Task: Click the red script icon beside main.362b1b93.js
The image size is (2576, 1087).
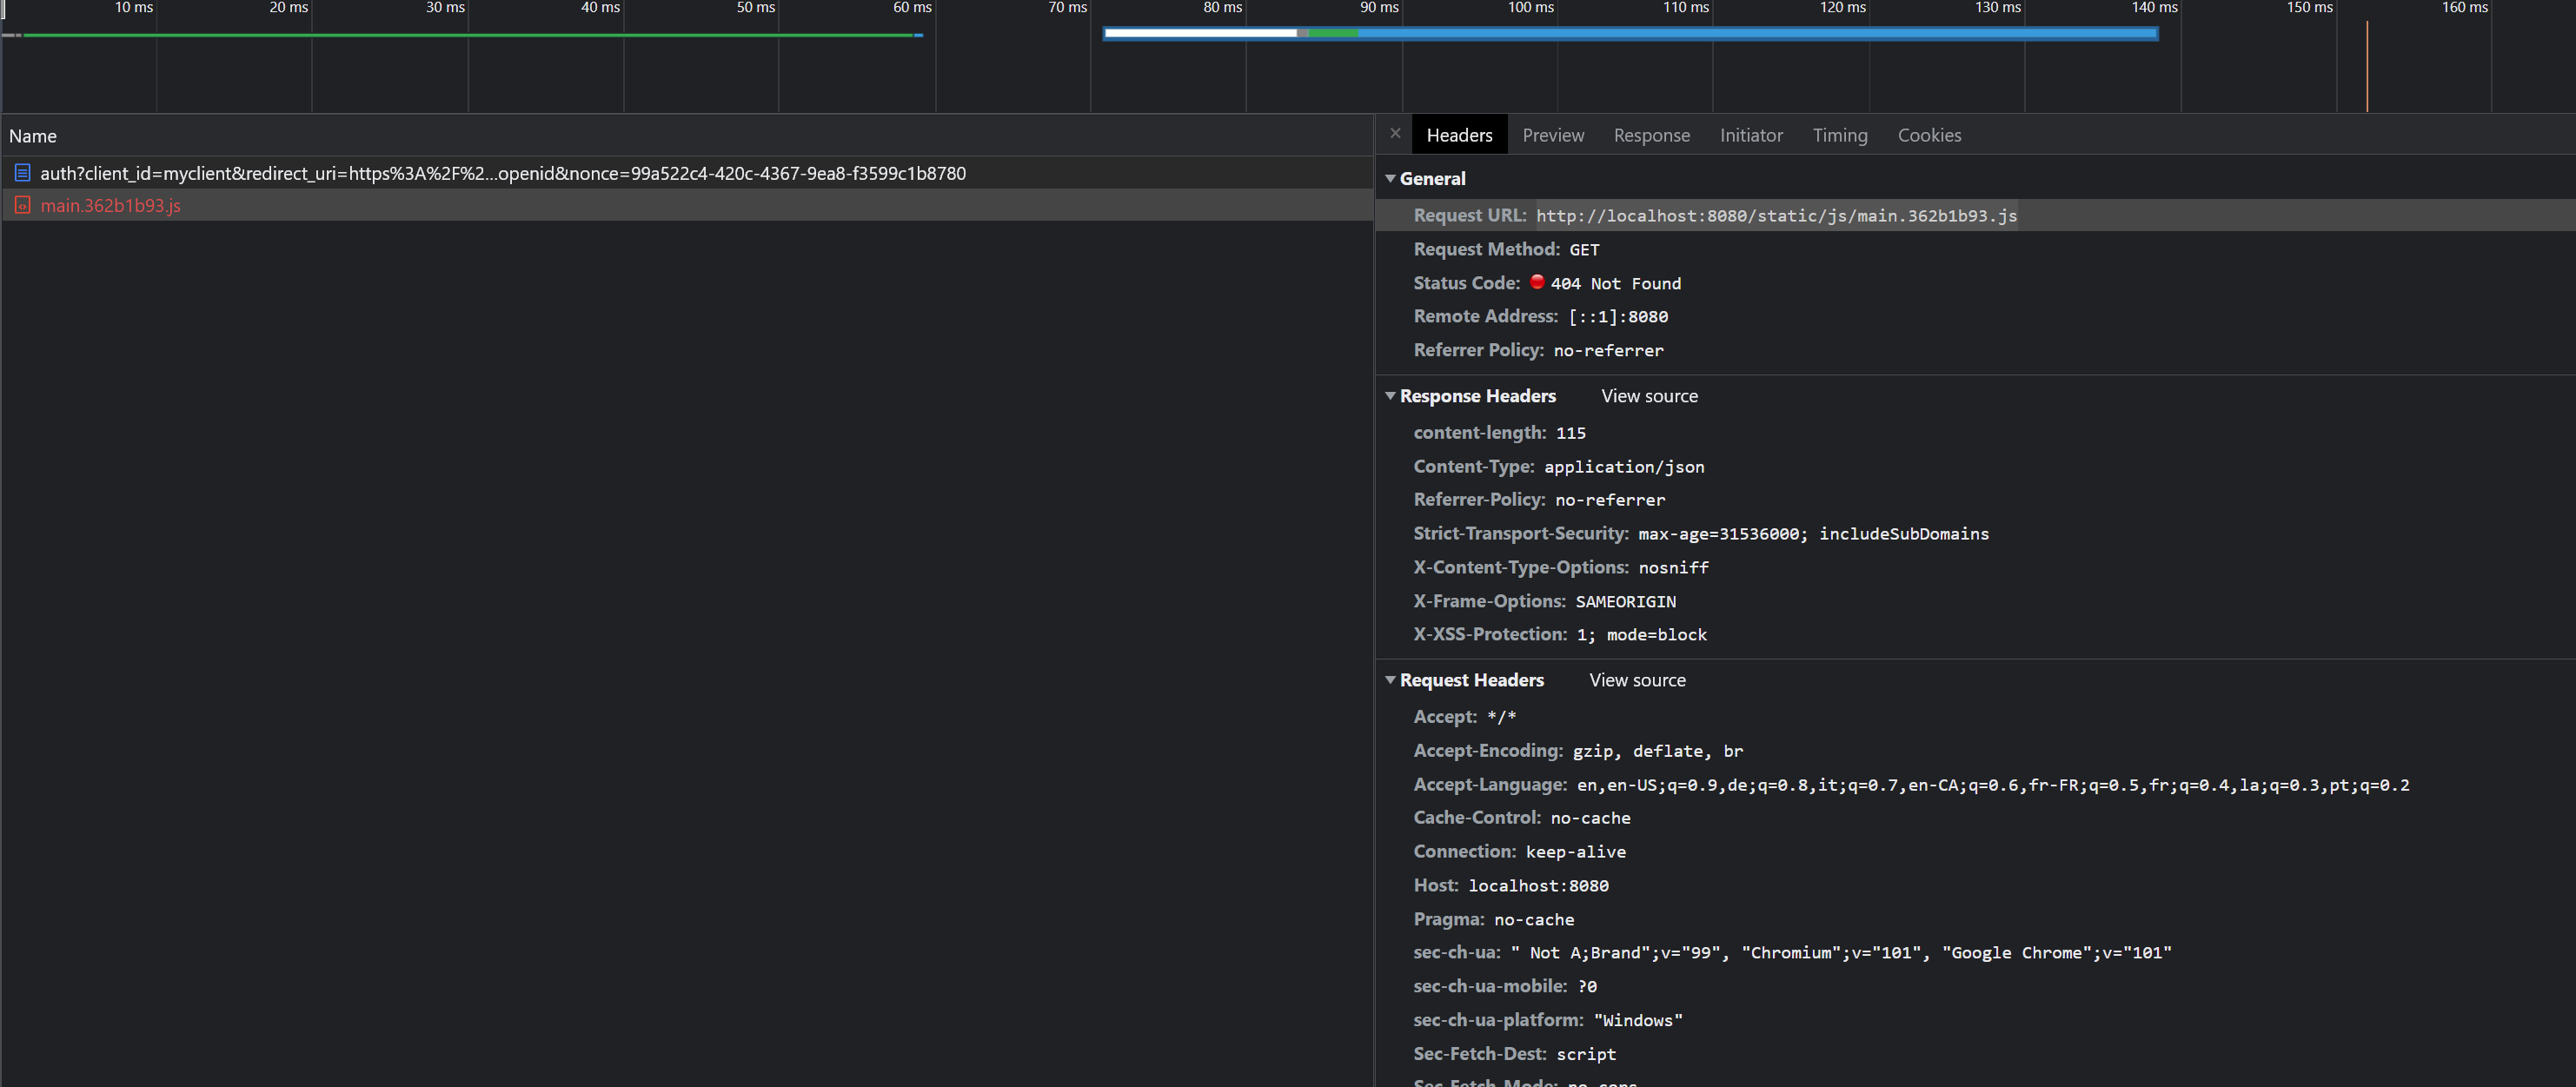Action: coord(23,205)
